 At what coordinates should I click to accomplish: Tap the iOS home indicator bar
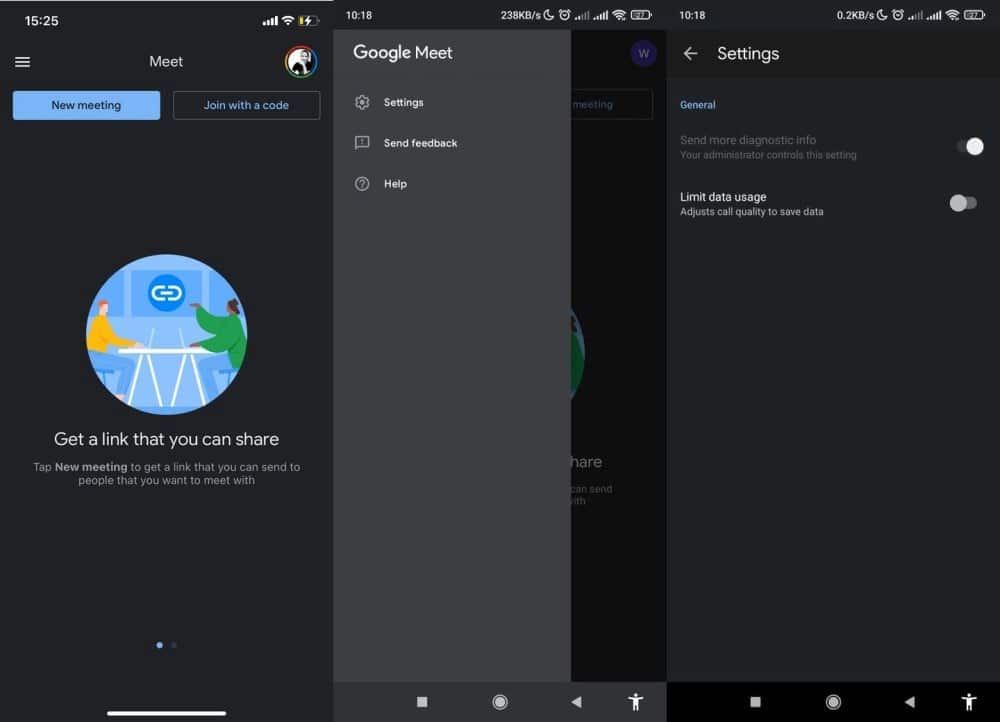click(x=166, y=713)
